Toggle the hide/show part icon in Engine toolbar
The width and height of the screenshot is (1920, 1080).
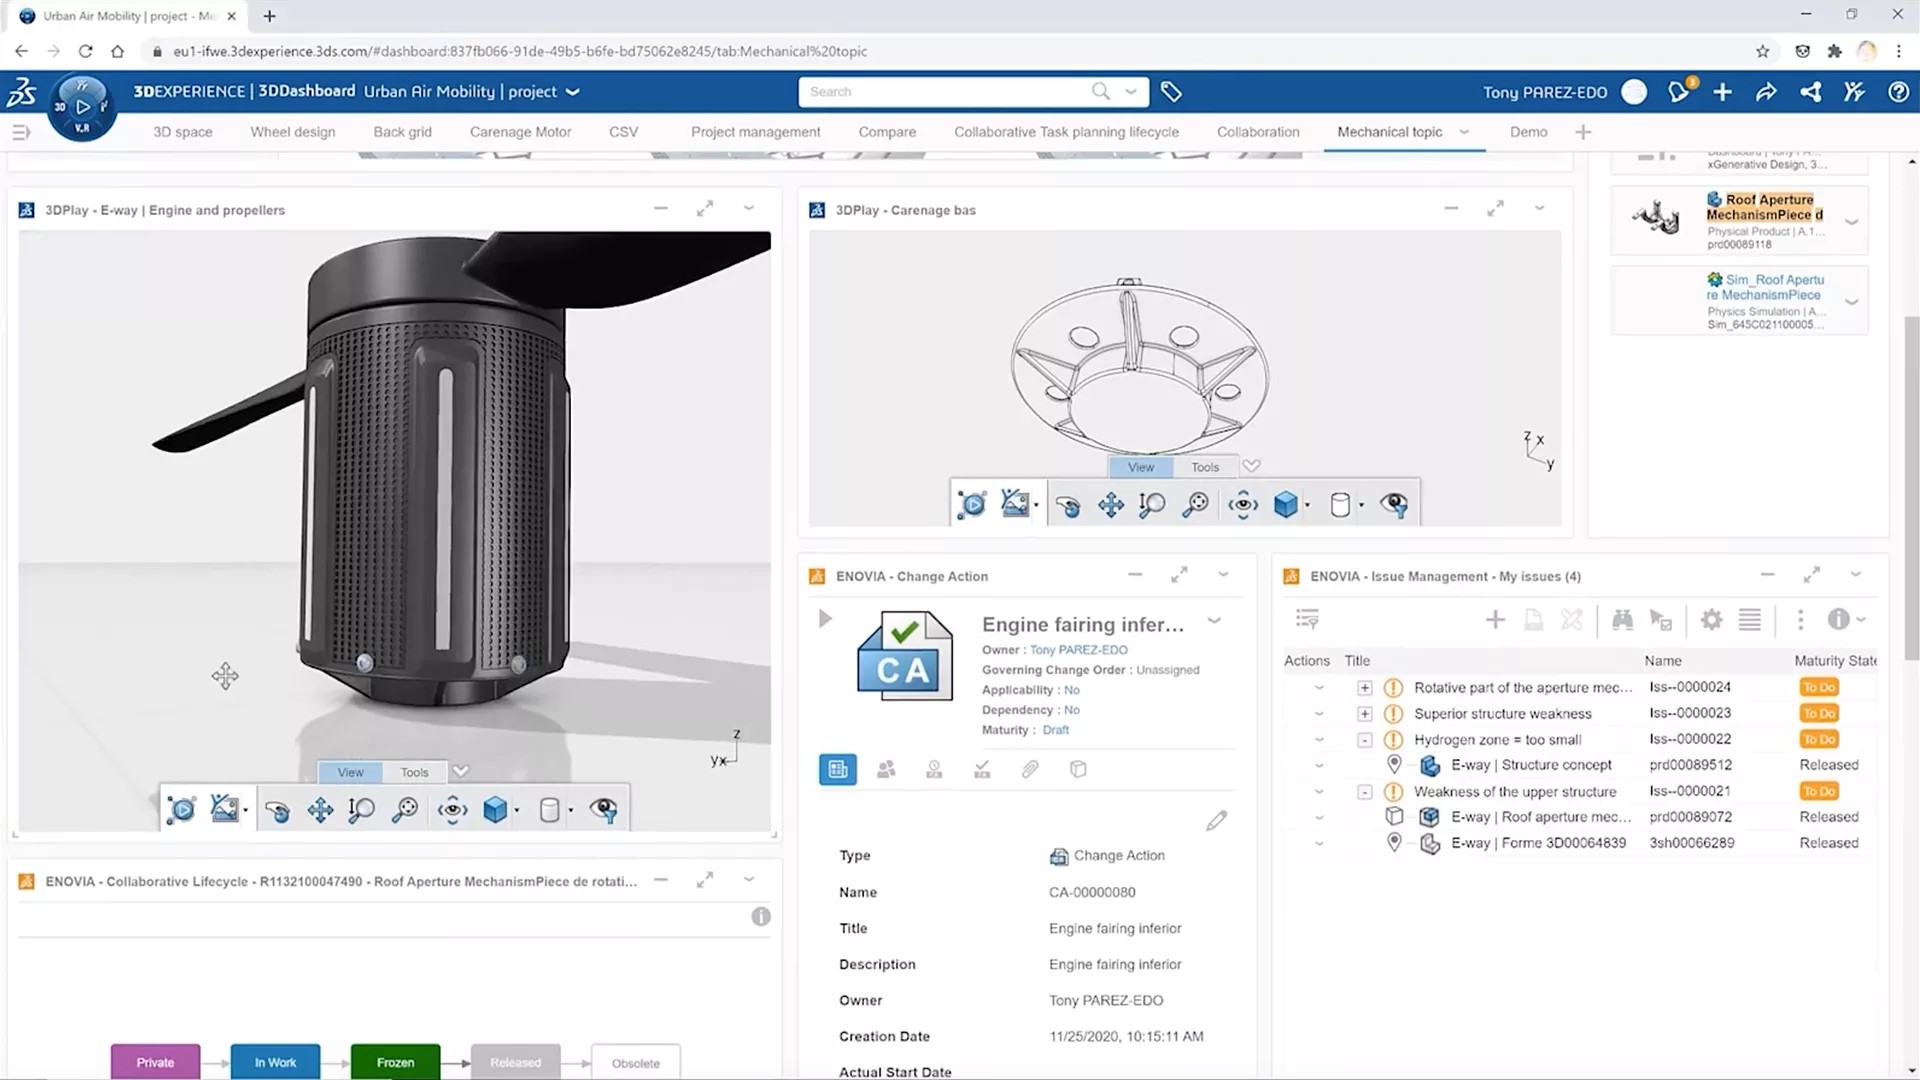[603, 808]
